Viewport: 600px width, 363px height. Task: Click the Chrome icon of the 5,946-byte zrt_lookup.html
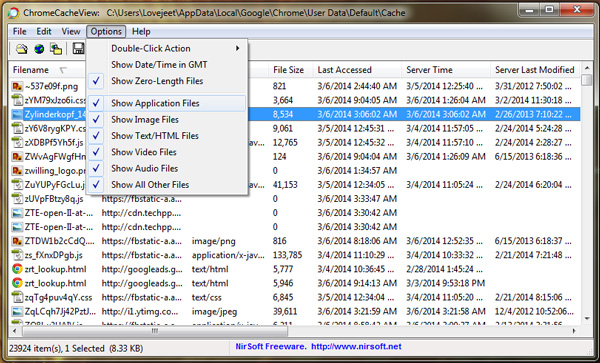click(17, 283)
